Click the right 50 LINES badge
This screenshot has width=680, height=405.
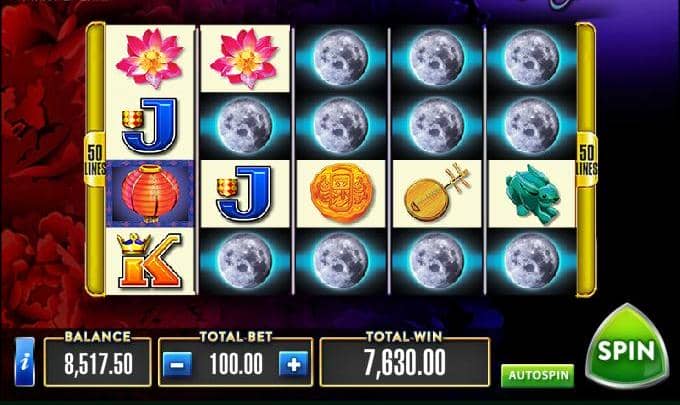586,160
